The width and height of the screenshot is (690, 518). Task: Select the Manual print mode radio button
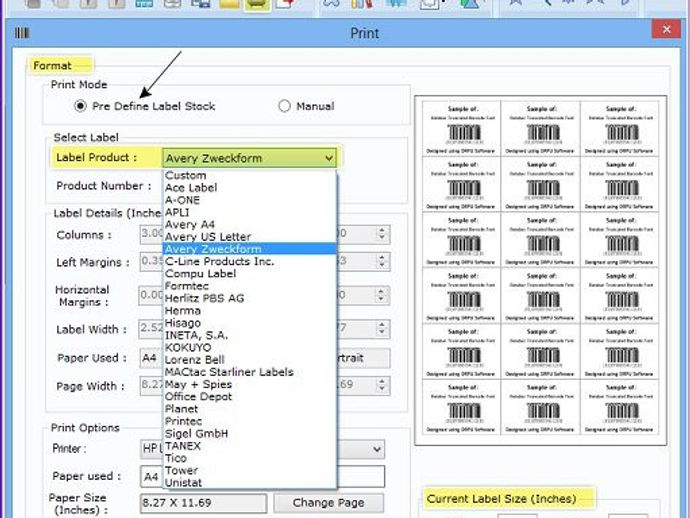click(x=284, y=106)
